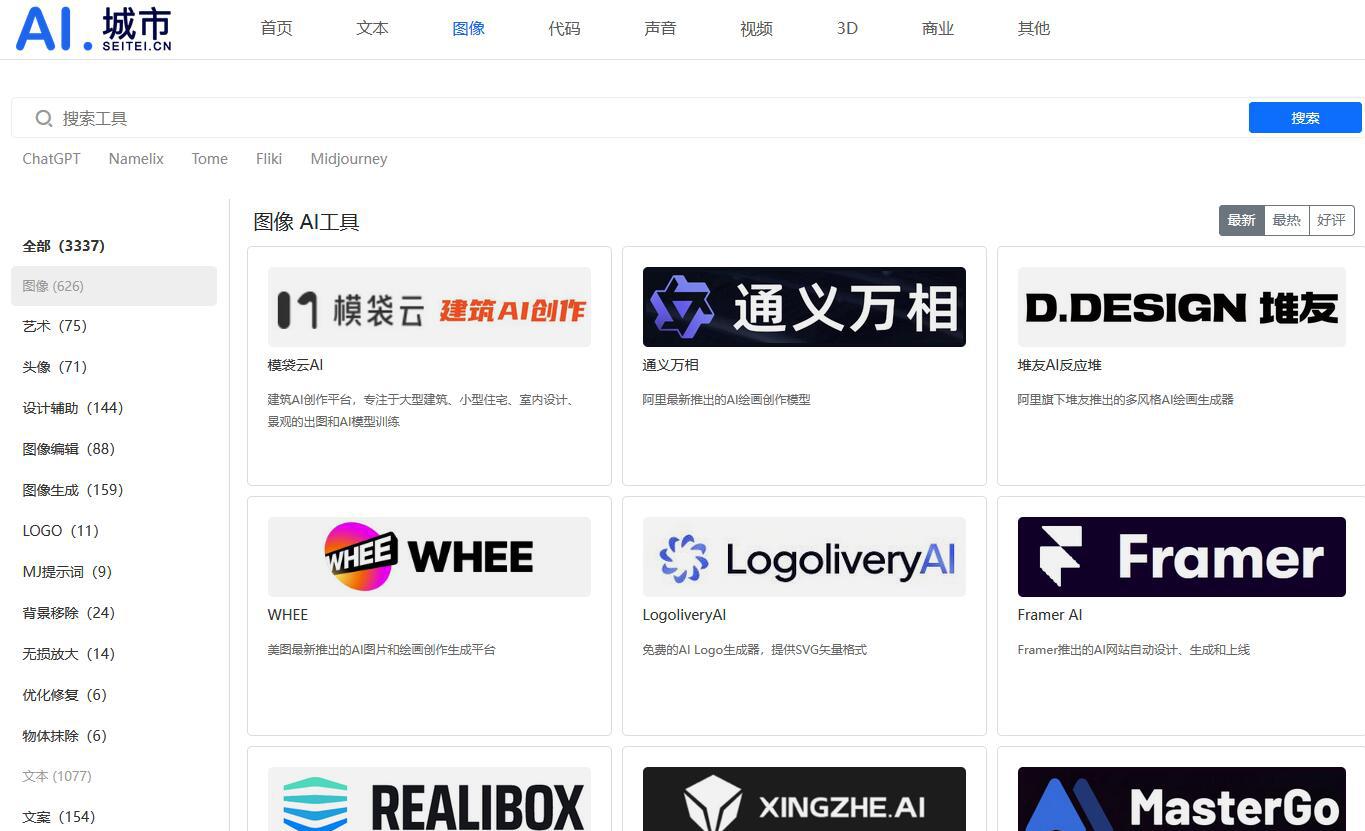1365x831 pixels.
Task: Open the WHEE title link
Action: 288,615
